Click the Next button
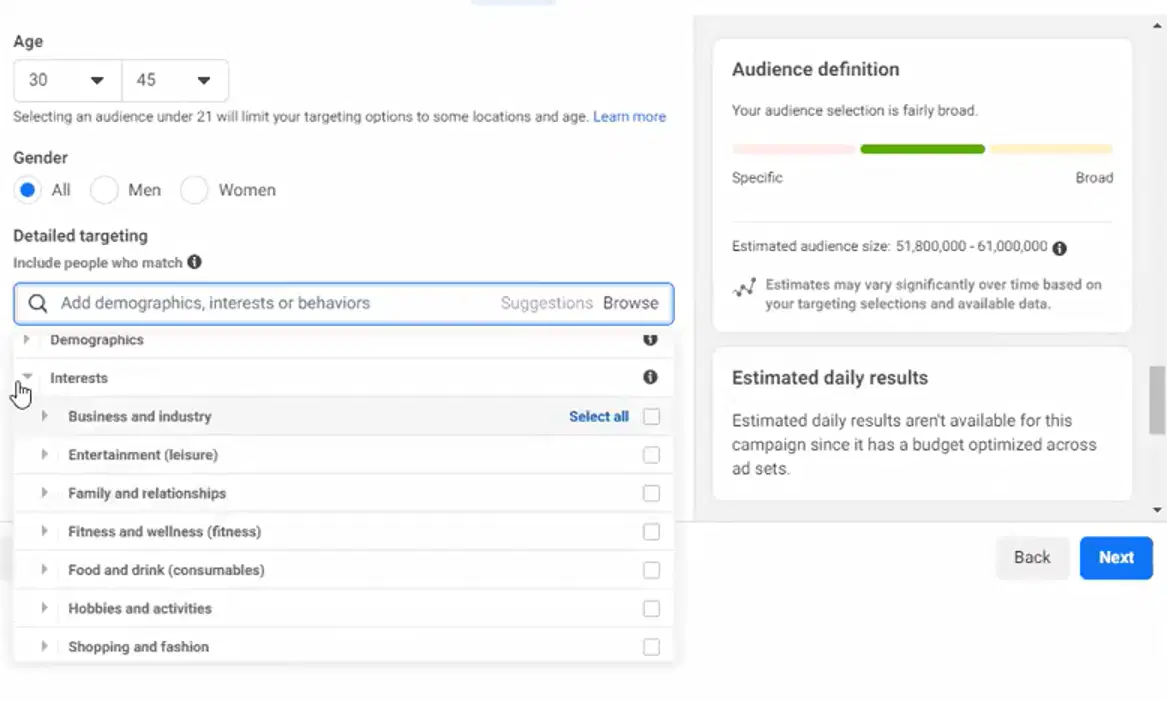 [x=1116, y=557]
